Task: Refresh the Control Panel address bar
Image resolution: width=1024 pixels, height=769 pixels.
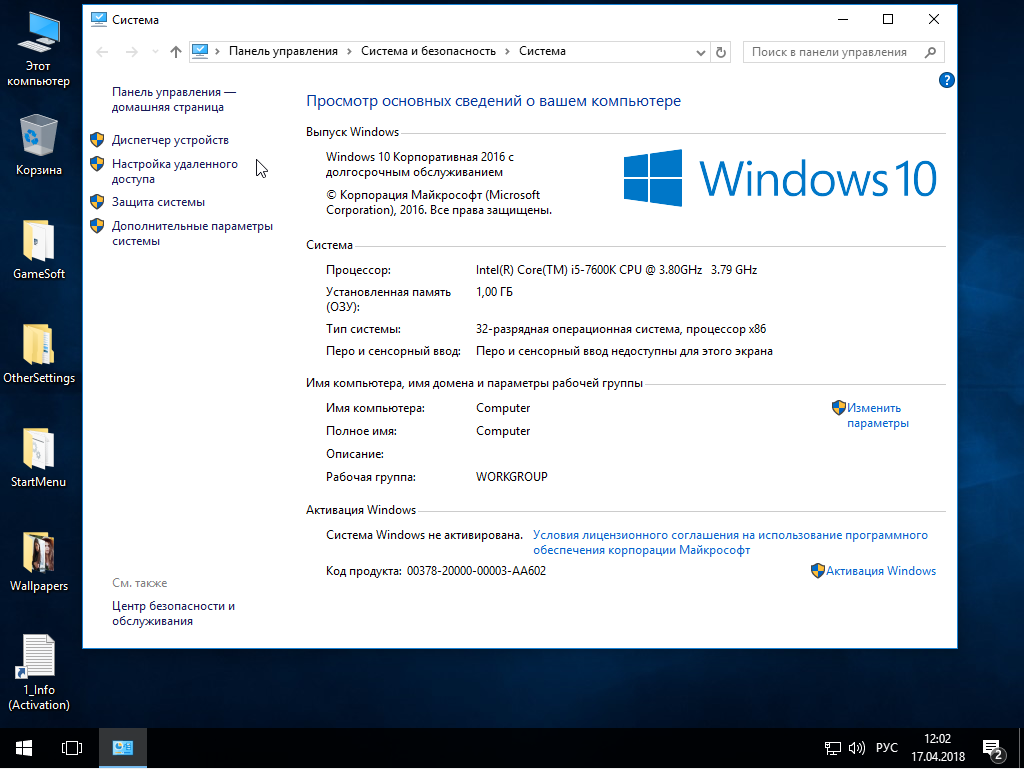Action: tap(721, 52)
